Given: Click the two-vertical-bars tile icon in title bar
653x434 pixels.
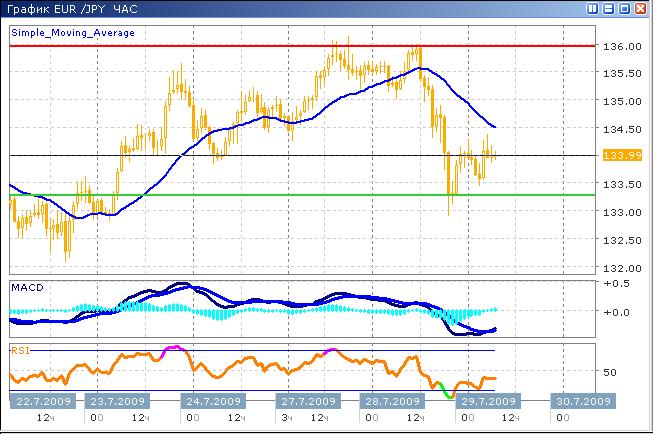Looking at the screenshot, I should click(x=592, y=8).
